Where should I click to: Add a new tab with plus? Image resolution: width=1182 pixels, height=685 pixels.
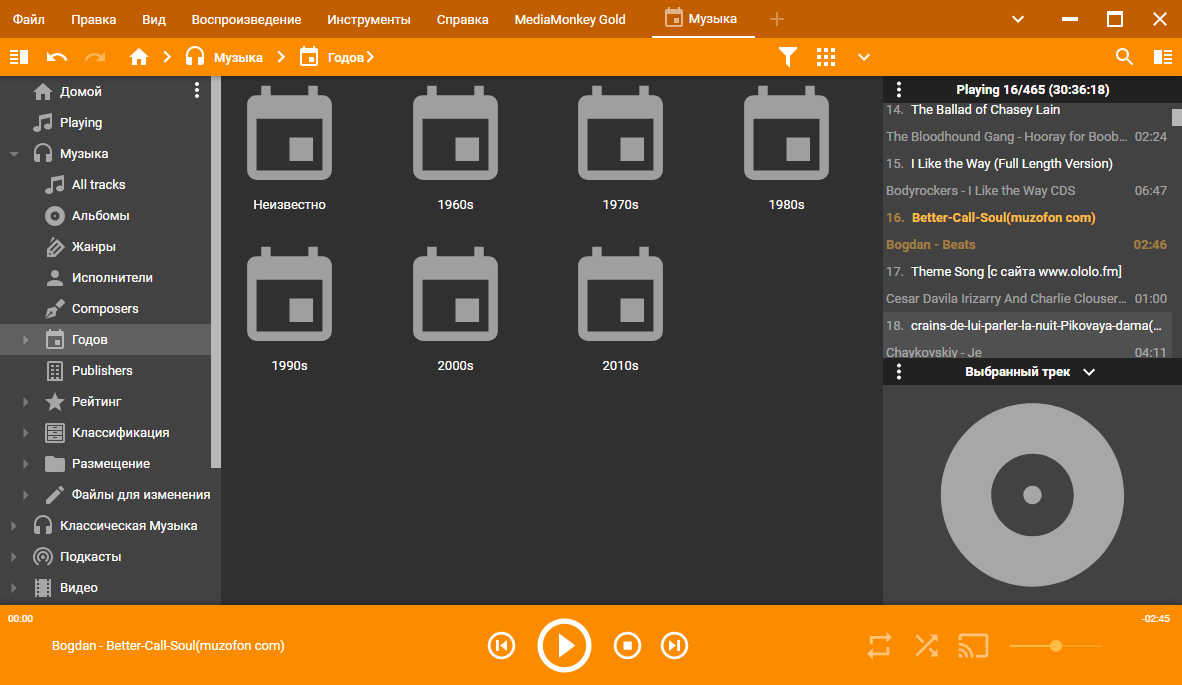click(x=776, y=19)
